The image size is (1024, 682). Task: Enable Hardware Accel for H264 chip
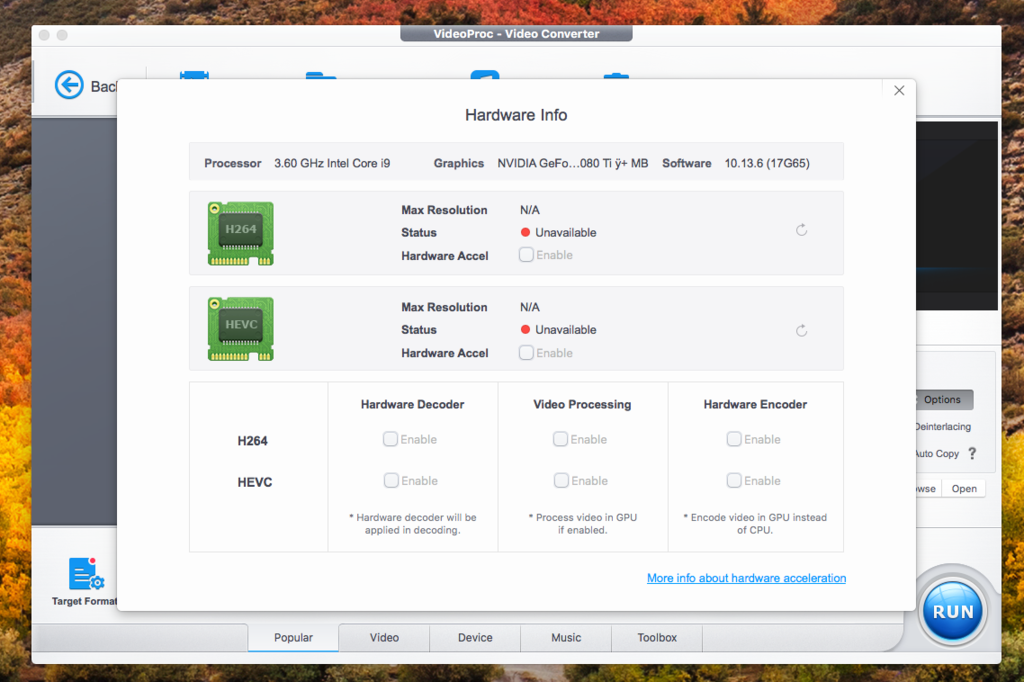[x=526, y=255]
